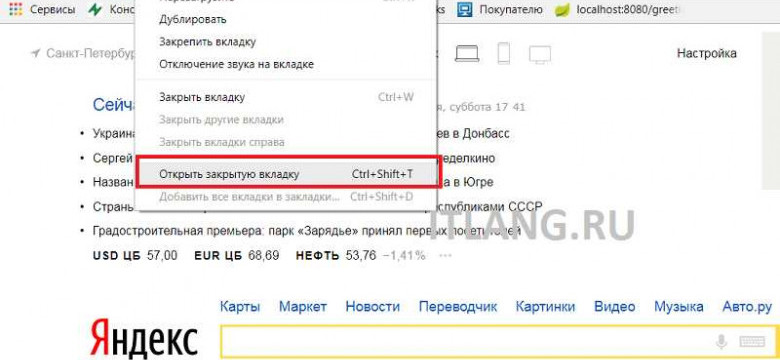Select the monitor device icon

click(x=540, y=54)
